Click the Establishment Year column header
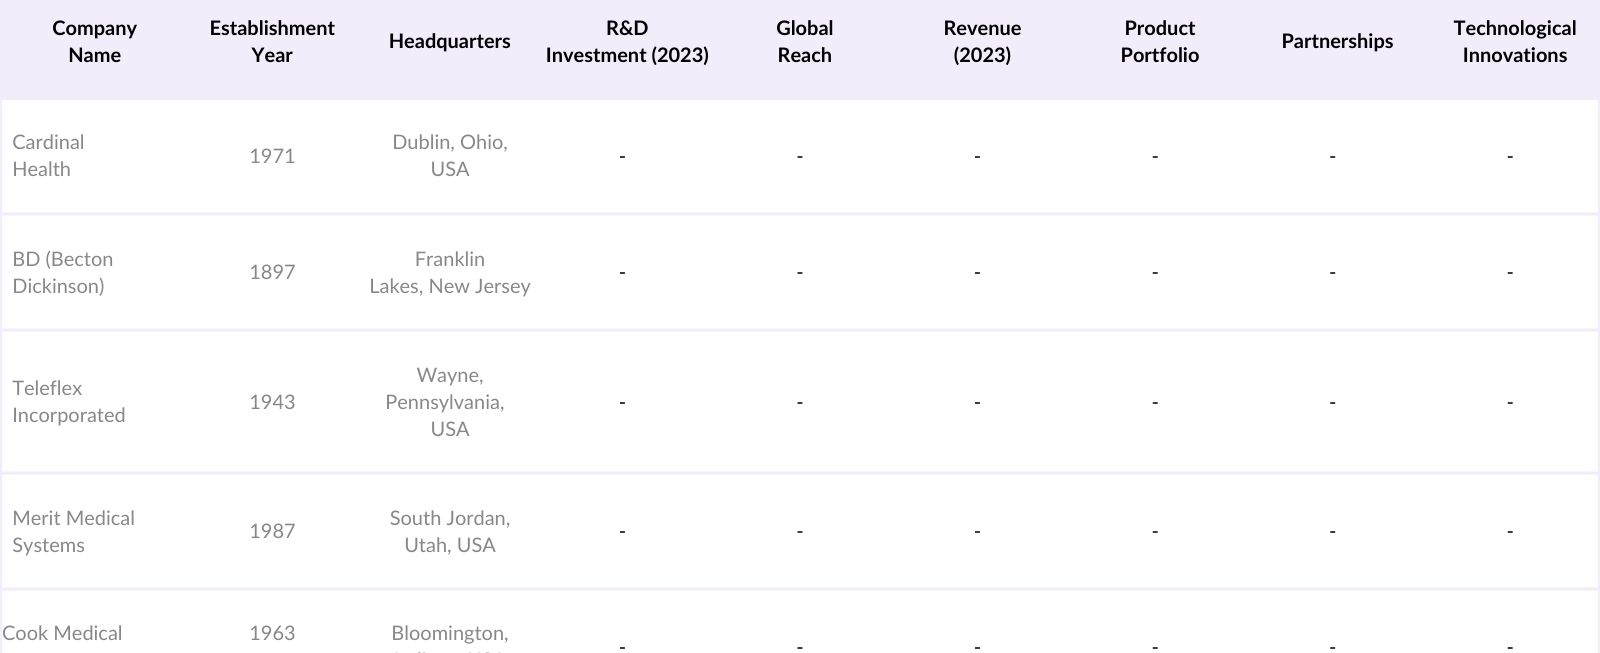This screenshot has width=1600, height=653. click(272, 42)
